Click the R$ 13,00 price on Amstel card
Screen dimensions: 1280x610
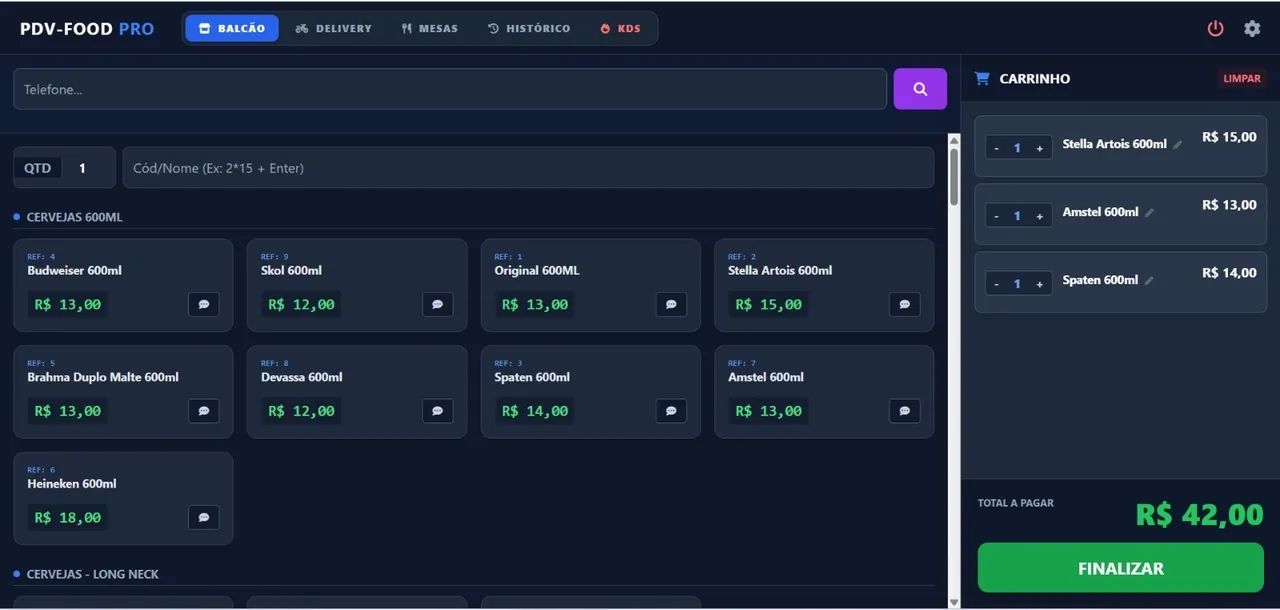[768, 411]
